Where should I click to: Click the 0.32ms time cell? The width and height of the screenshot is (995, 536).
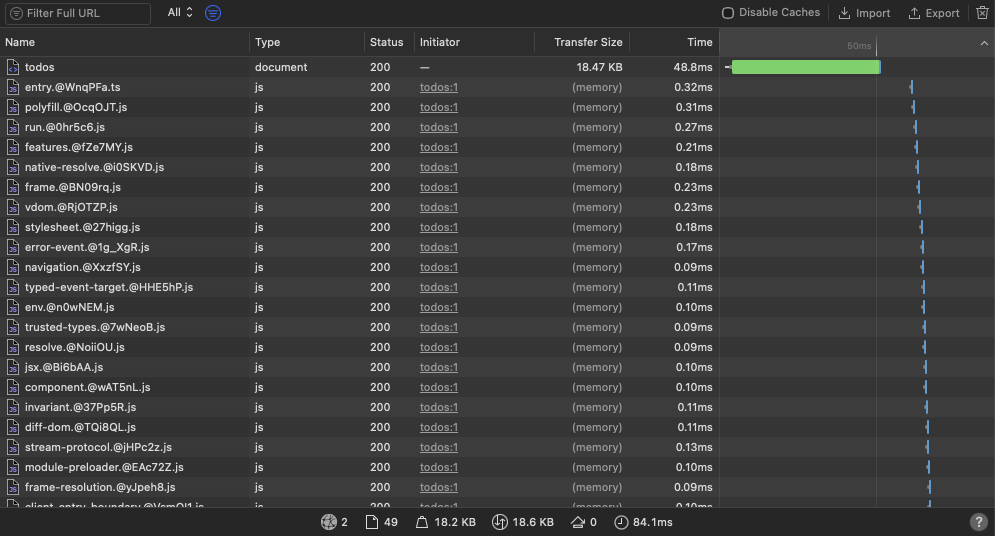(x=693, y=88)
